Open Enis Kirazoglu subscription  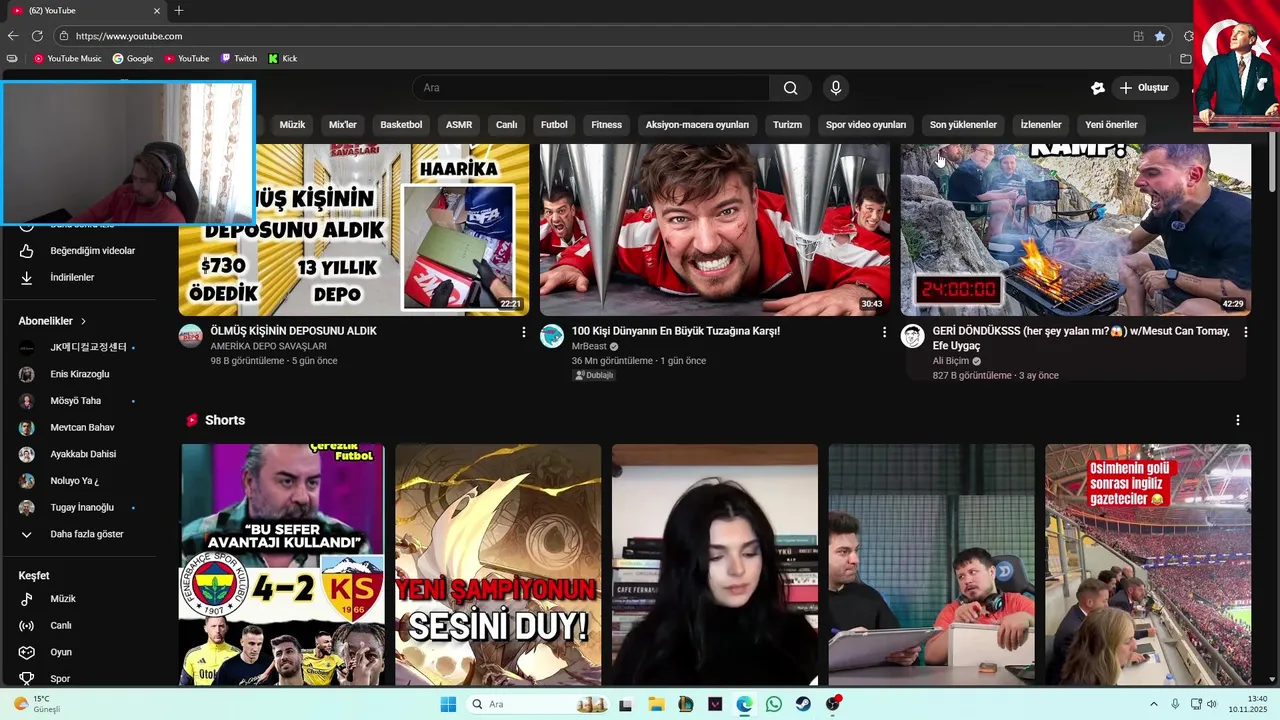click(x=78, y=374)
